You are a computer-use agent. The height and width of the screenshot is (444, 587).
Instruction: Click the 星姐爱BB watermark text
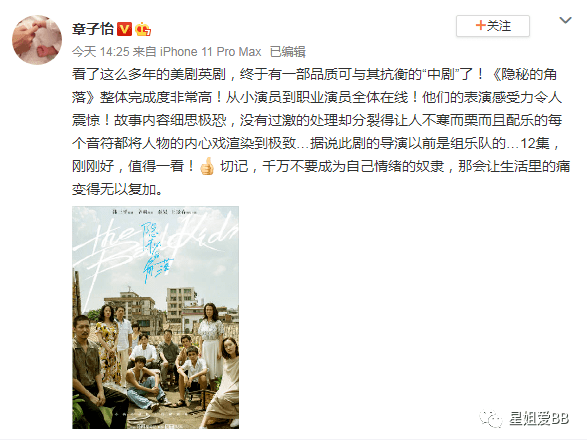click(x=539, y=419)
